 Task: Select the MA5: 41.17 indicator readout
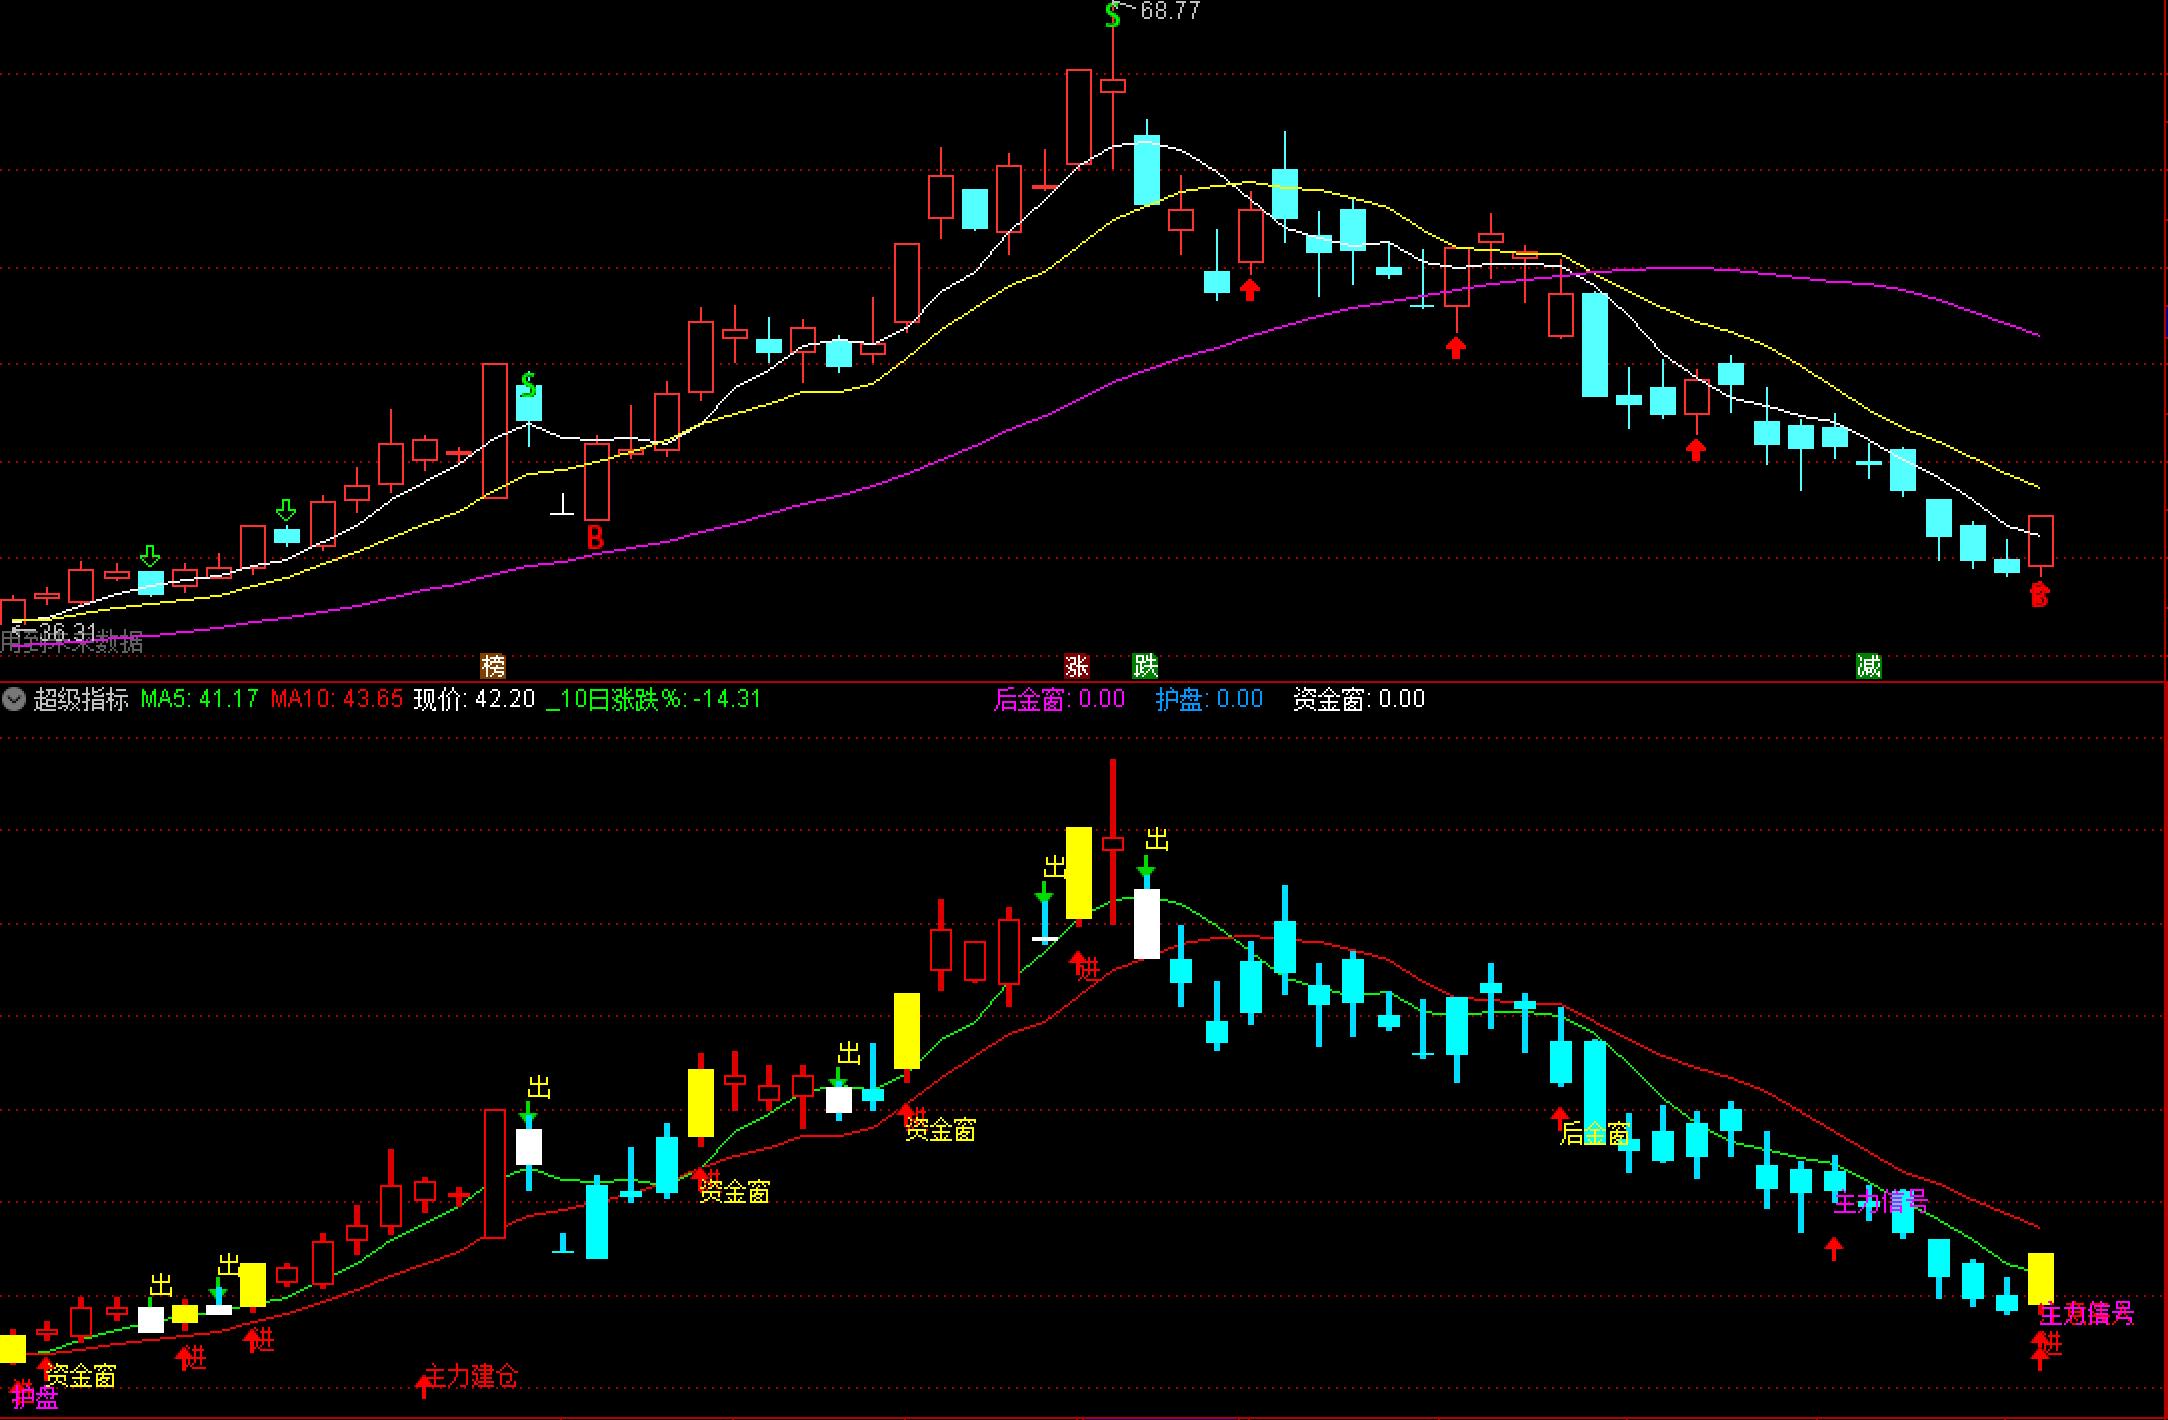click(199, 699)
